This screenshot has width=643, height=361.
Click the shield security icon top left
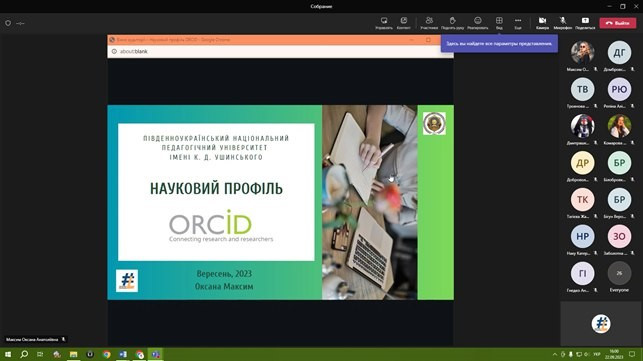tap(8, 23)
